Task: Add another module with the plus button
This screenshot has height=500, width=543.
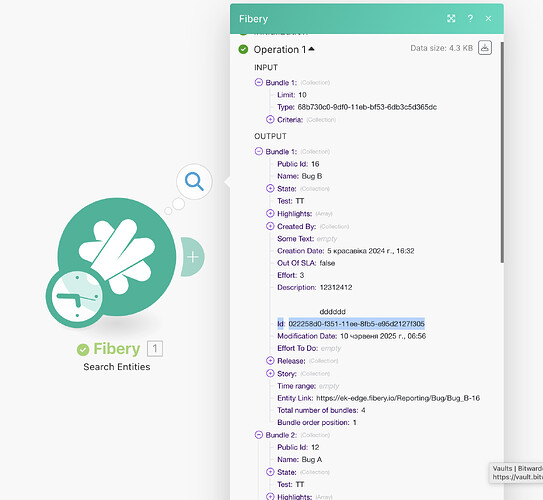Action: pos(193,257)
